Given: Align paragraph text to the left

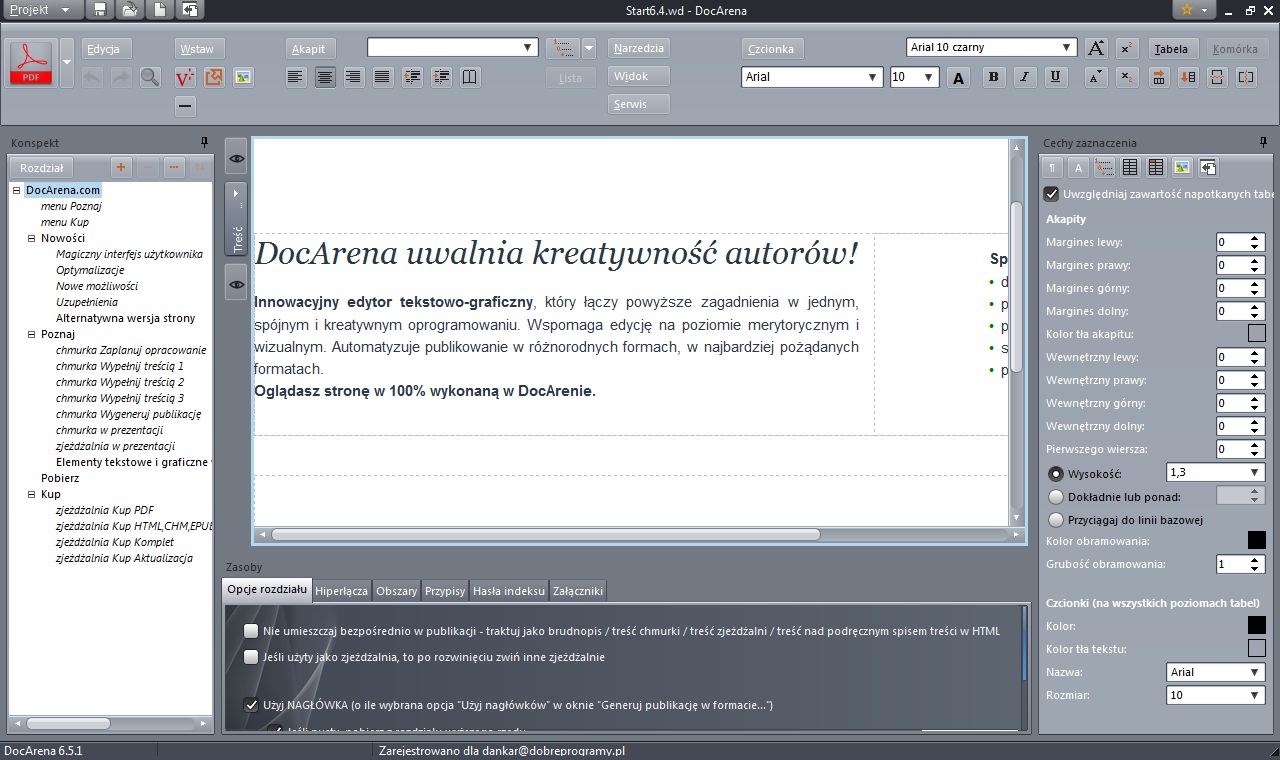Looking at the screenshot, I should [x=295, y=77].
